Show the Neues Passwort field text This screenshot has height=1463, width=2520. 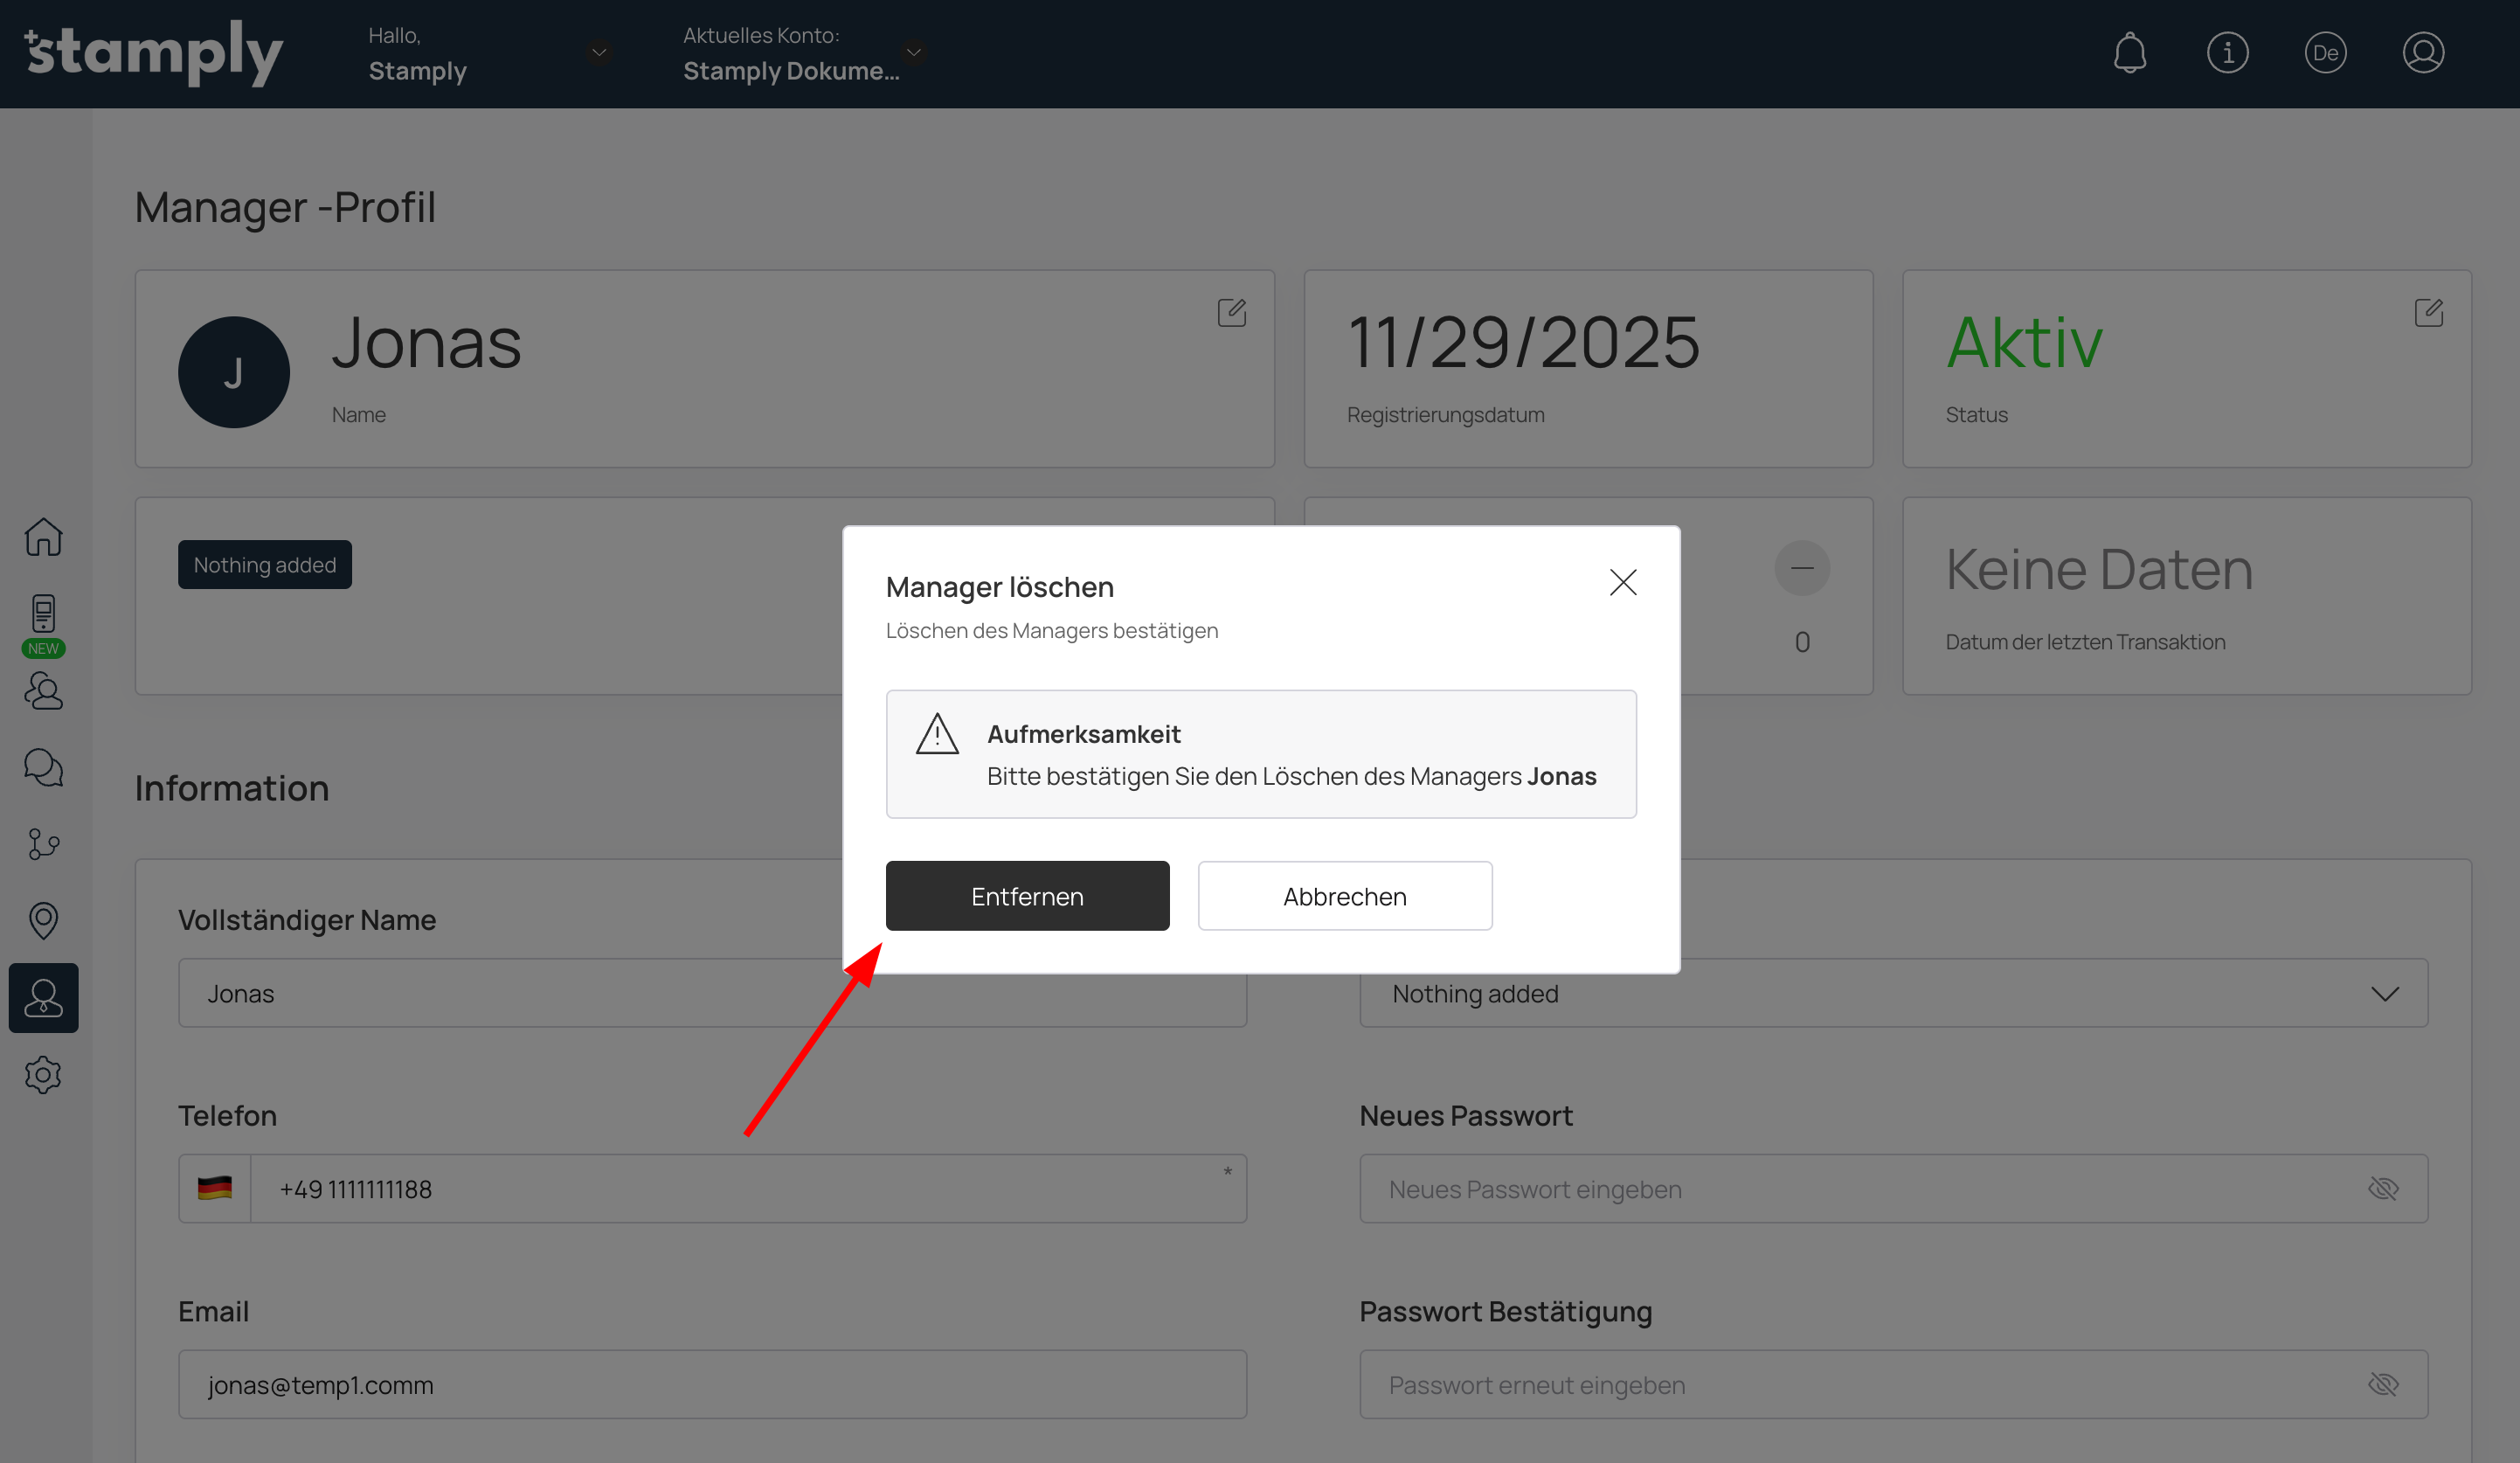pyautogui.click(x=2383, y=1189)
